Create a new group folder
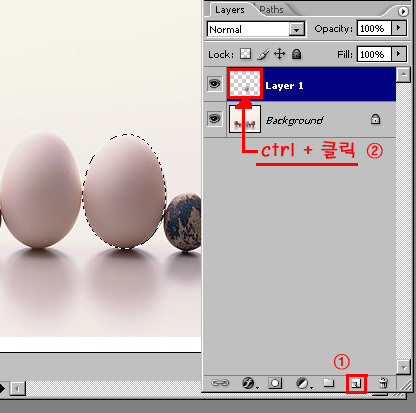Viewport: 416px width, 413px height. click(329, 383)
